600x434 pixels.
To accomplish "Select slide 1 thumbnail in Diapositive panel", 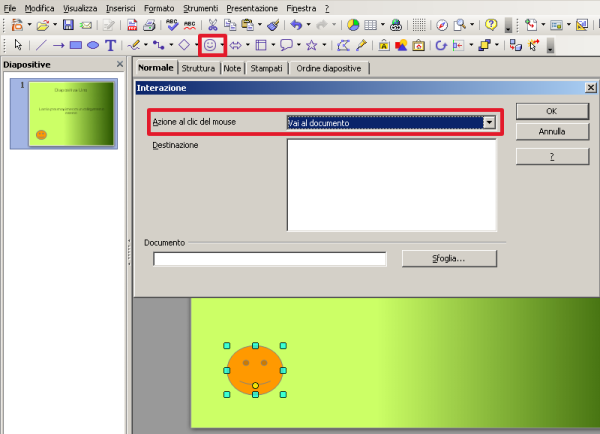I will coord(72,114).
